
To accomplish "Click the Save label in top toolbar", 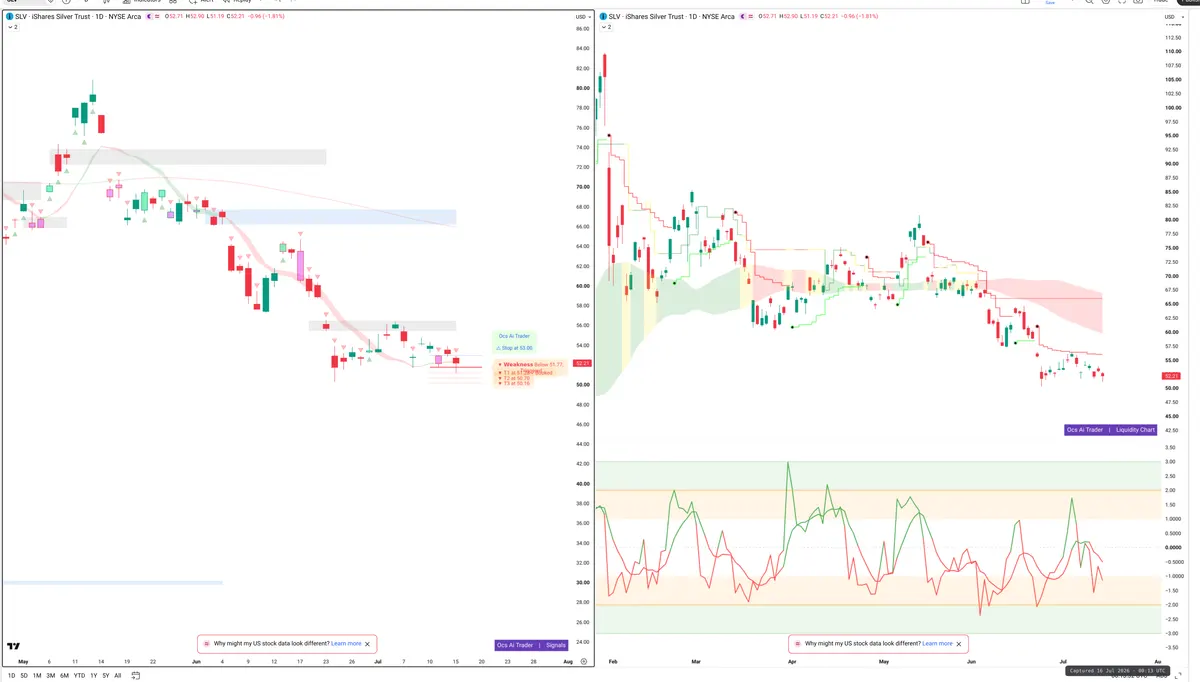I will pos(1050,3).
